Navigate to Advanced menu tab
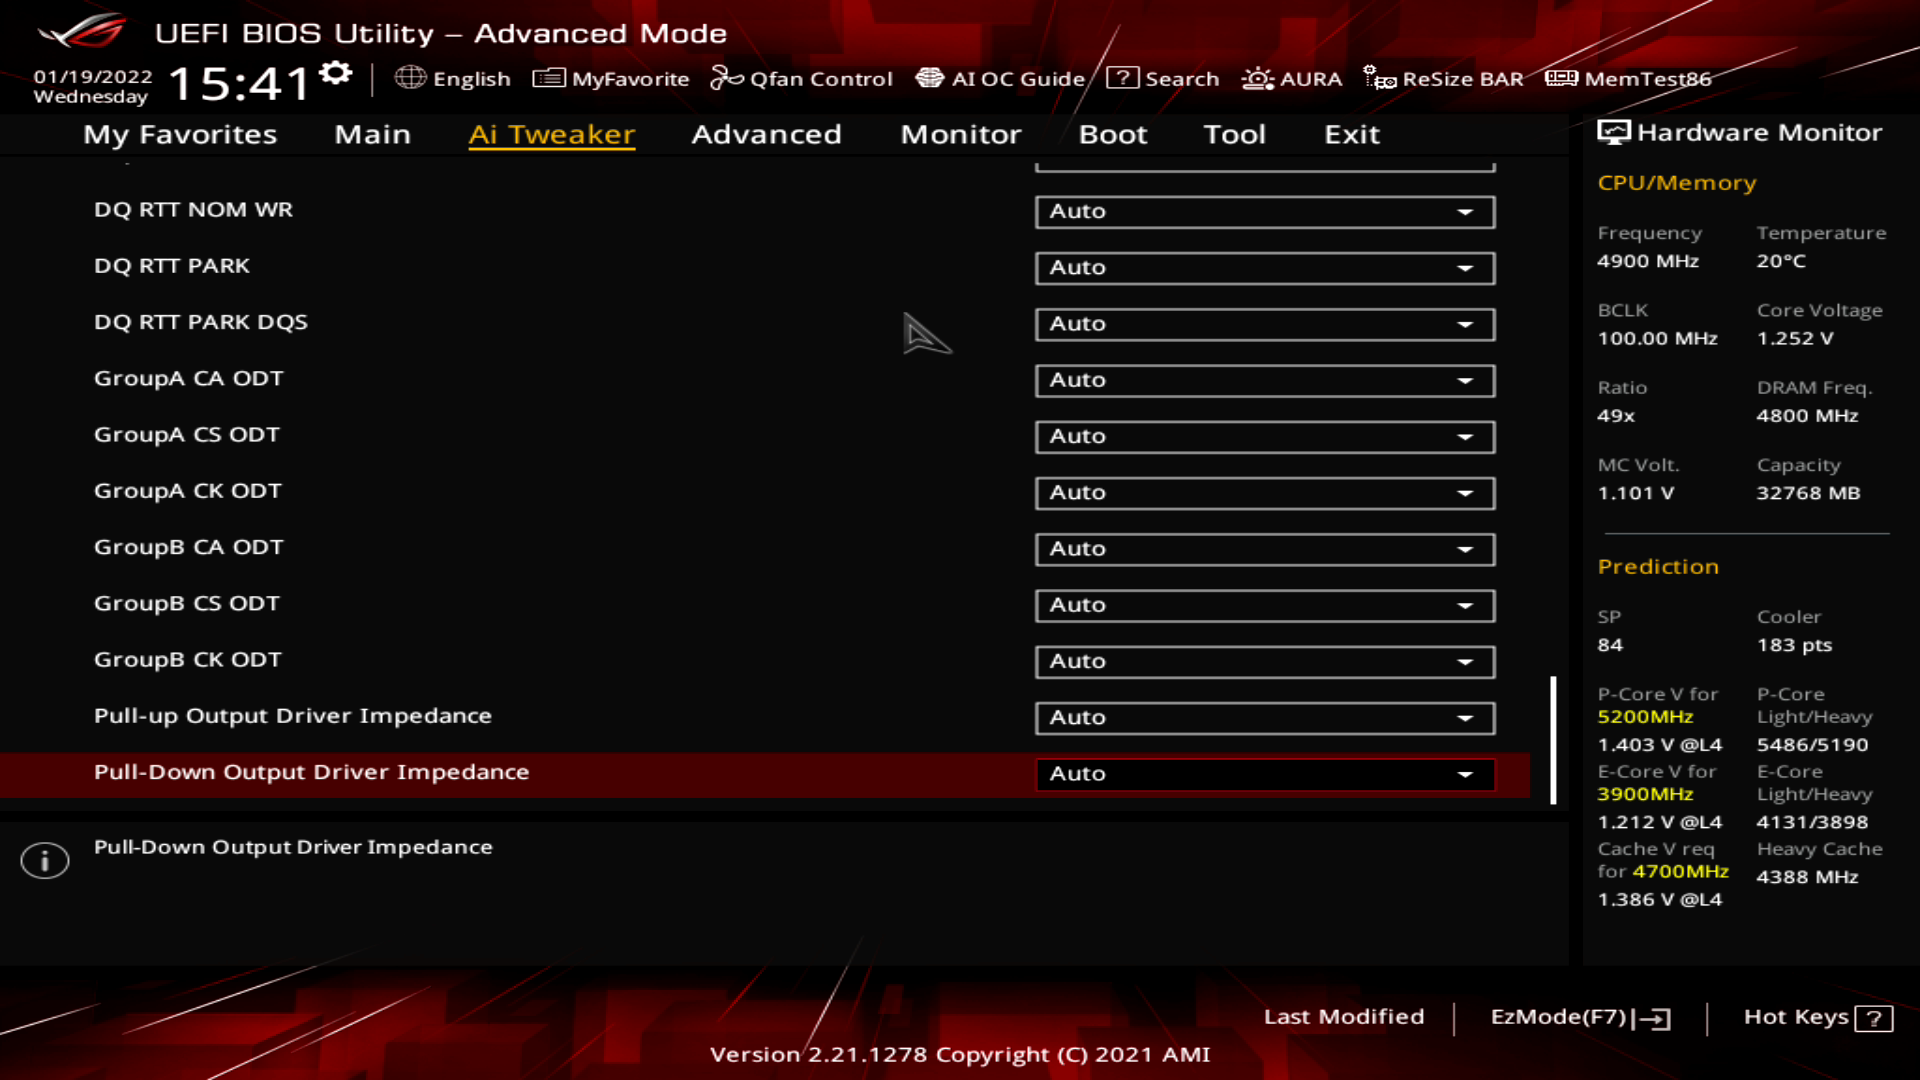The image size is (1920, 1080). 766,133
